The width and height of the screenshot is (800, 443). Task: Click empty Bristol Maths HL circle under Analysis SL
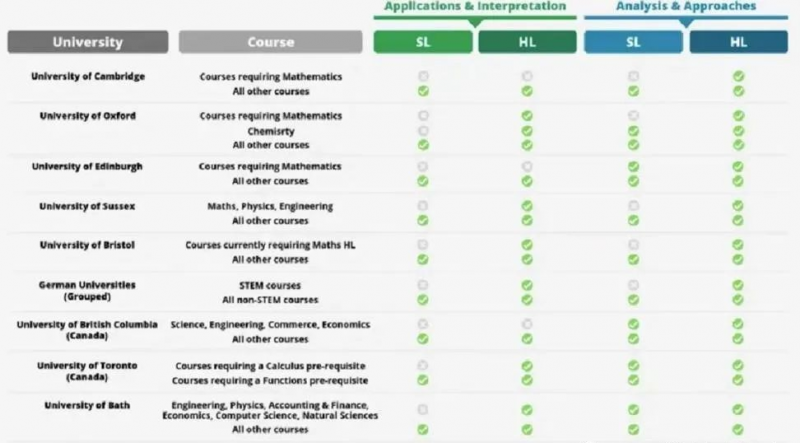coord(633,244)
